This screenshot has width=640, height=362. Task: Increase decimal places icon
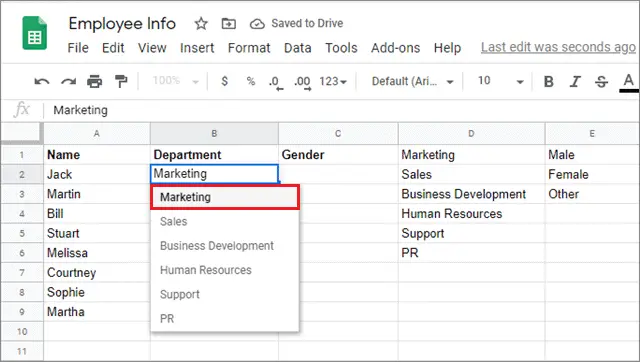(x=302, y=83)
